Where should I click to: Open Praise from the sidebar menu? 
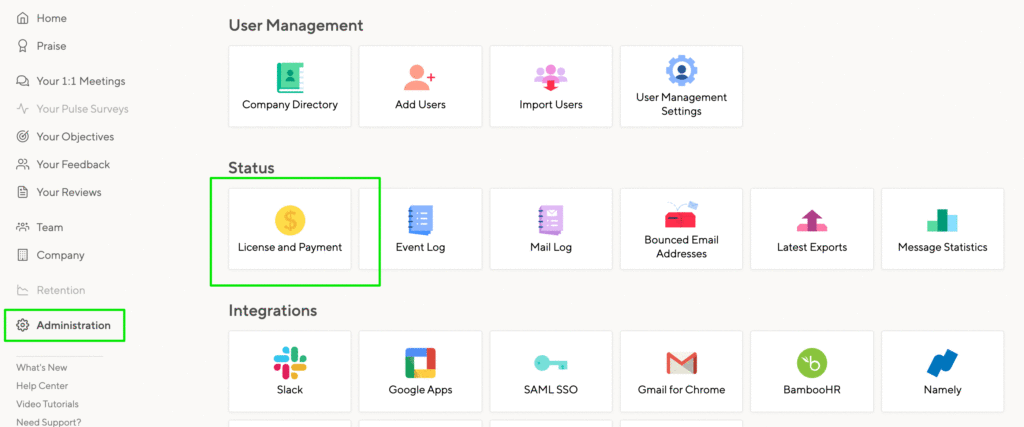click(x=51, y=46)
